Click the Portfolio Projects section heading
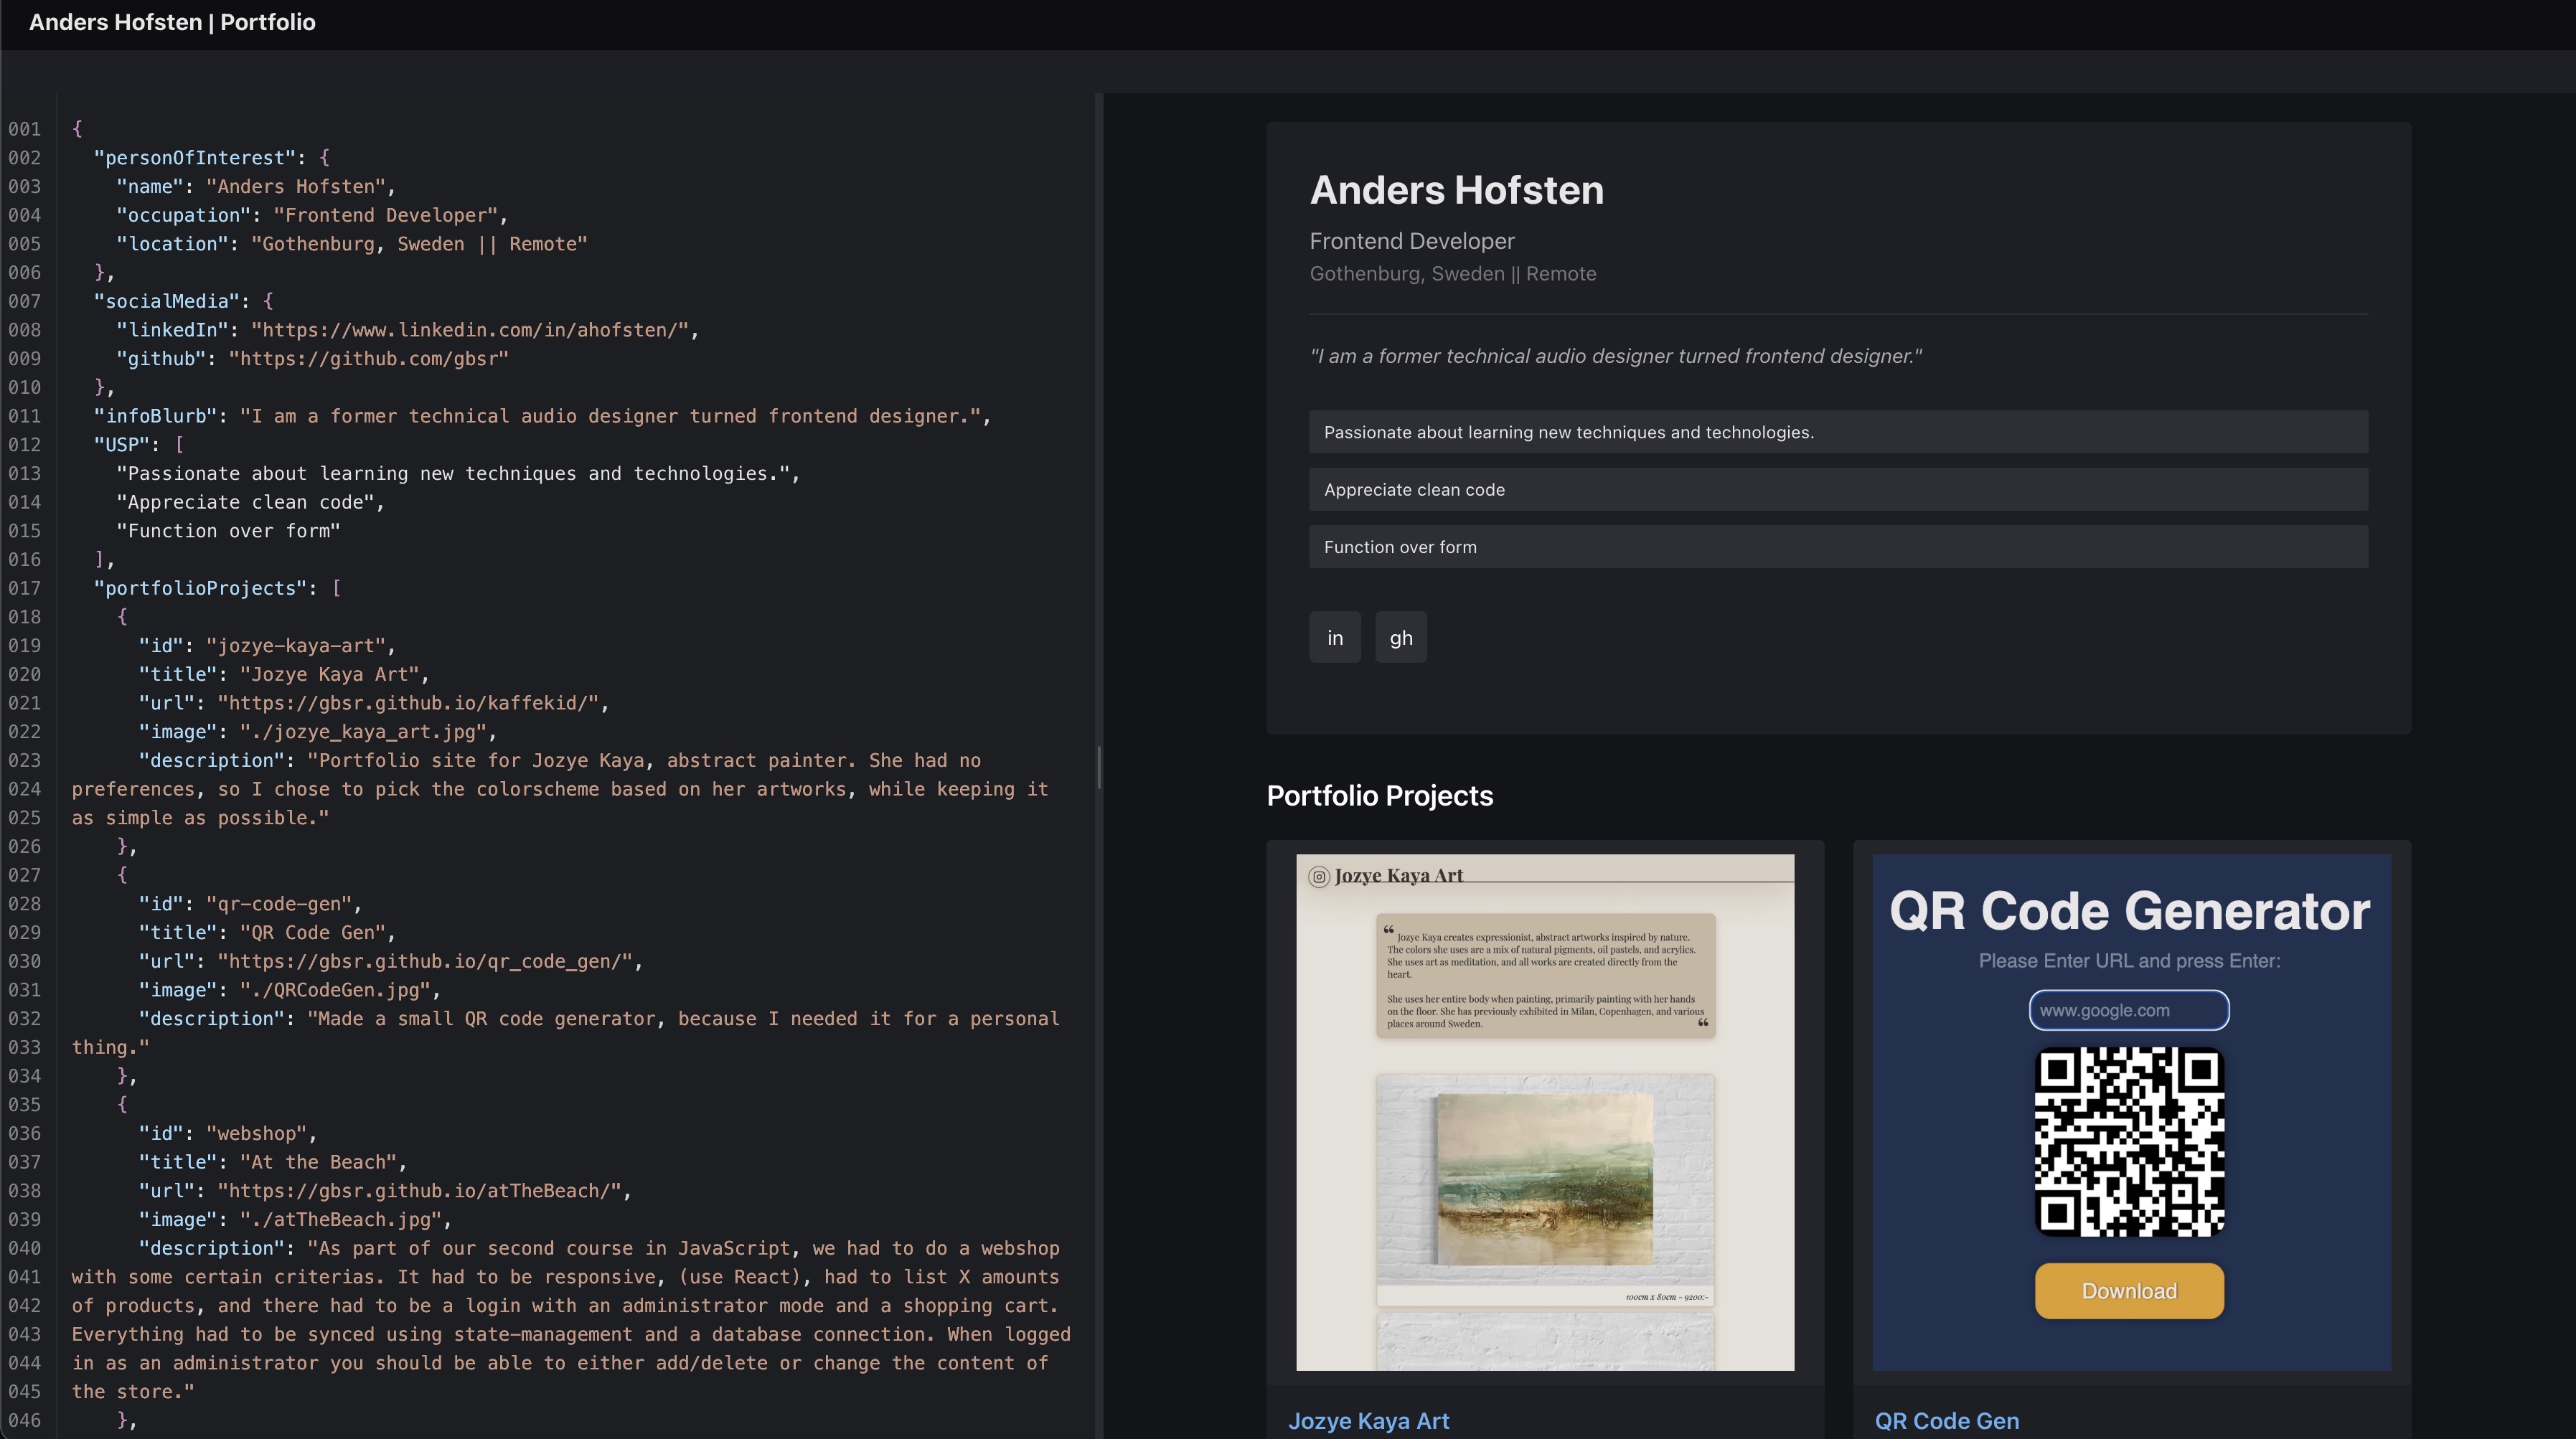The height and width of the screenshot is (1439, 2576). [x=1379, y=795]
